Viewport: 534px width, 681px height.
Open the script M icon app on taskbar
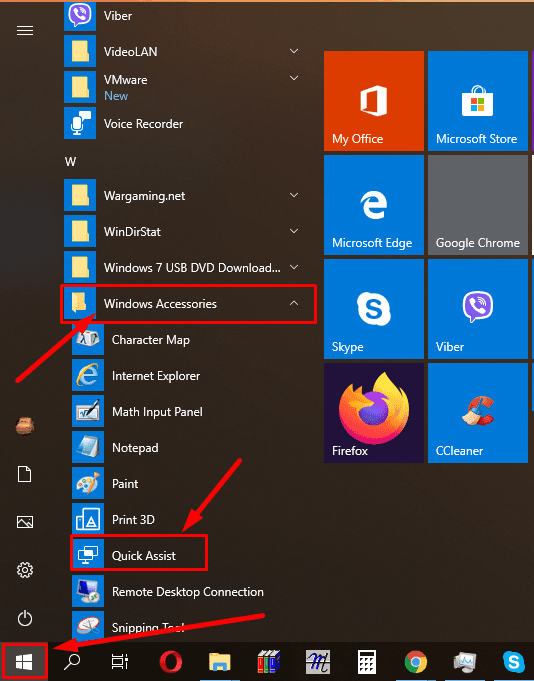(x=318, y=662)
